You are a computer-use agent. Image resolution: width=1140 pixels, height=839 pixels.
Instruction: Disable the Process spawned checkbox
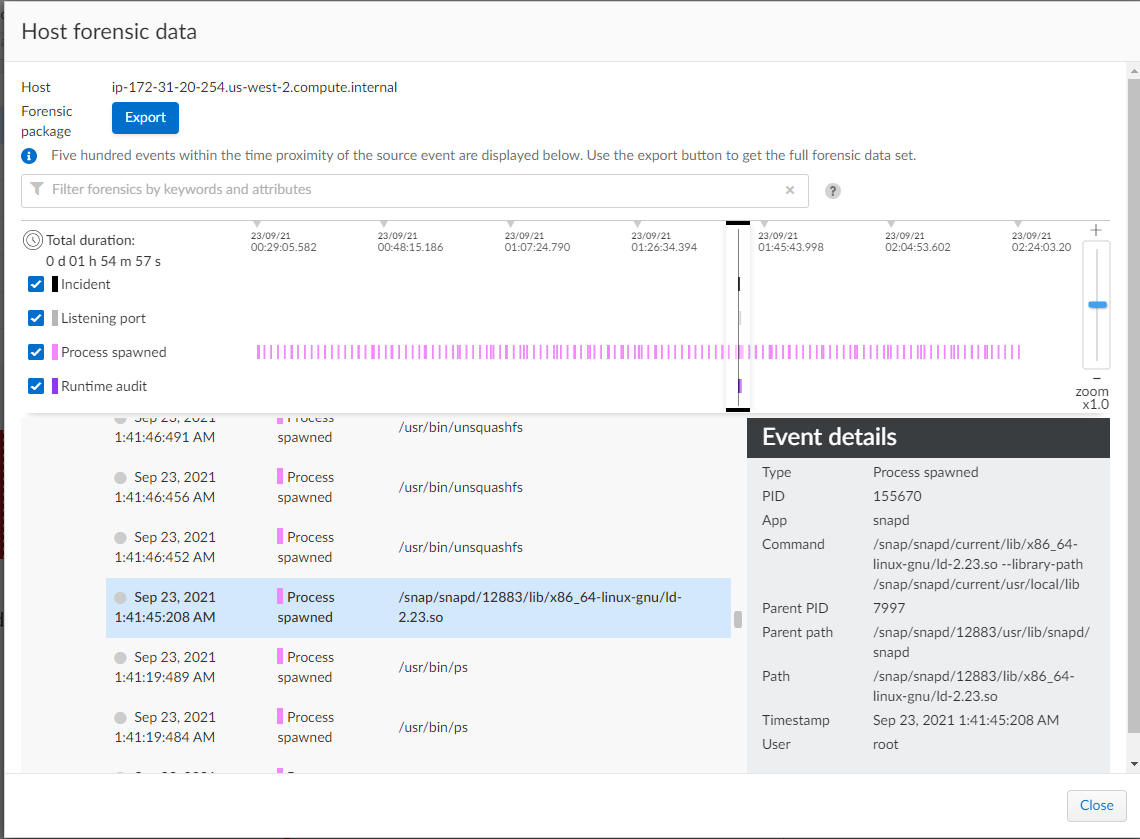pos(36,353)
